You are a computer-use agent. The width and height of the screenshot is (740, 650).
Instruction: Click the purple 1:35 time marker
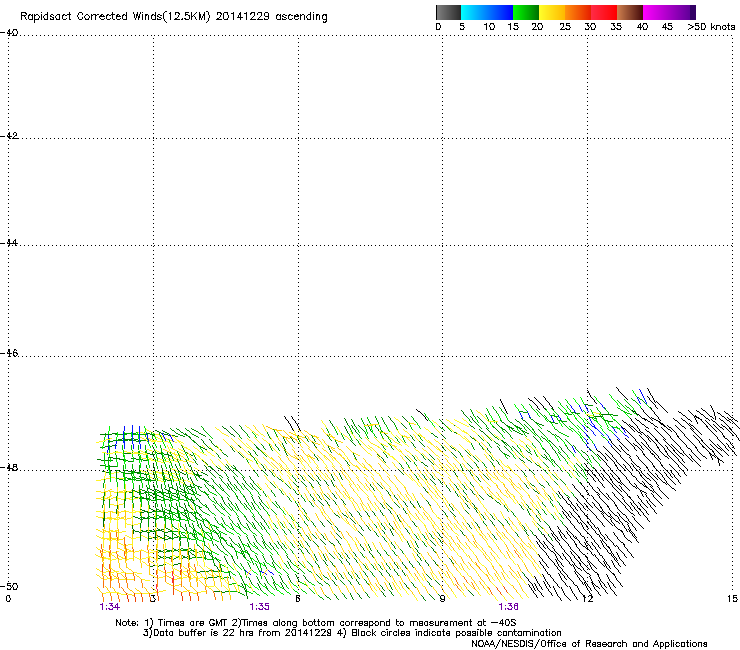click(x=260, y=607)
